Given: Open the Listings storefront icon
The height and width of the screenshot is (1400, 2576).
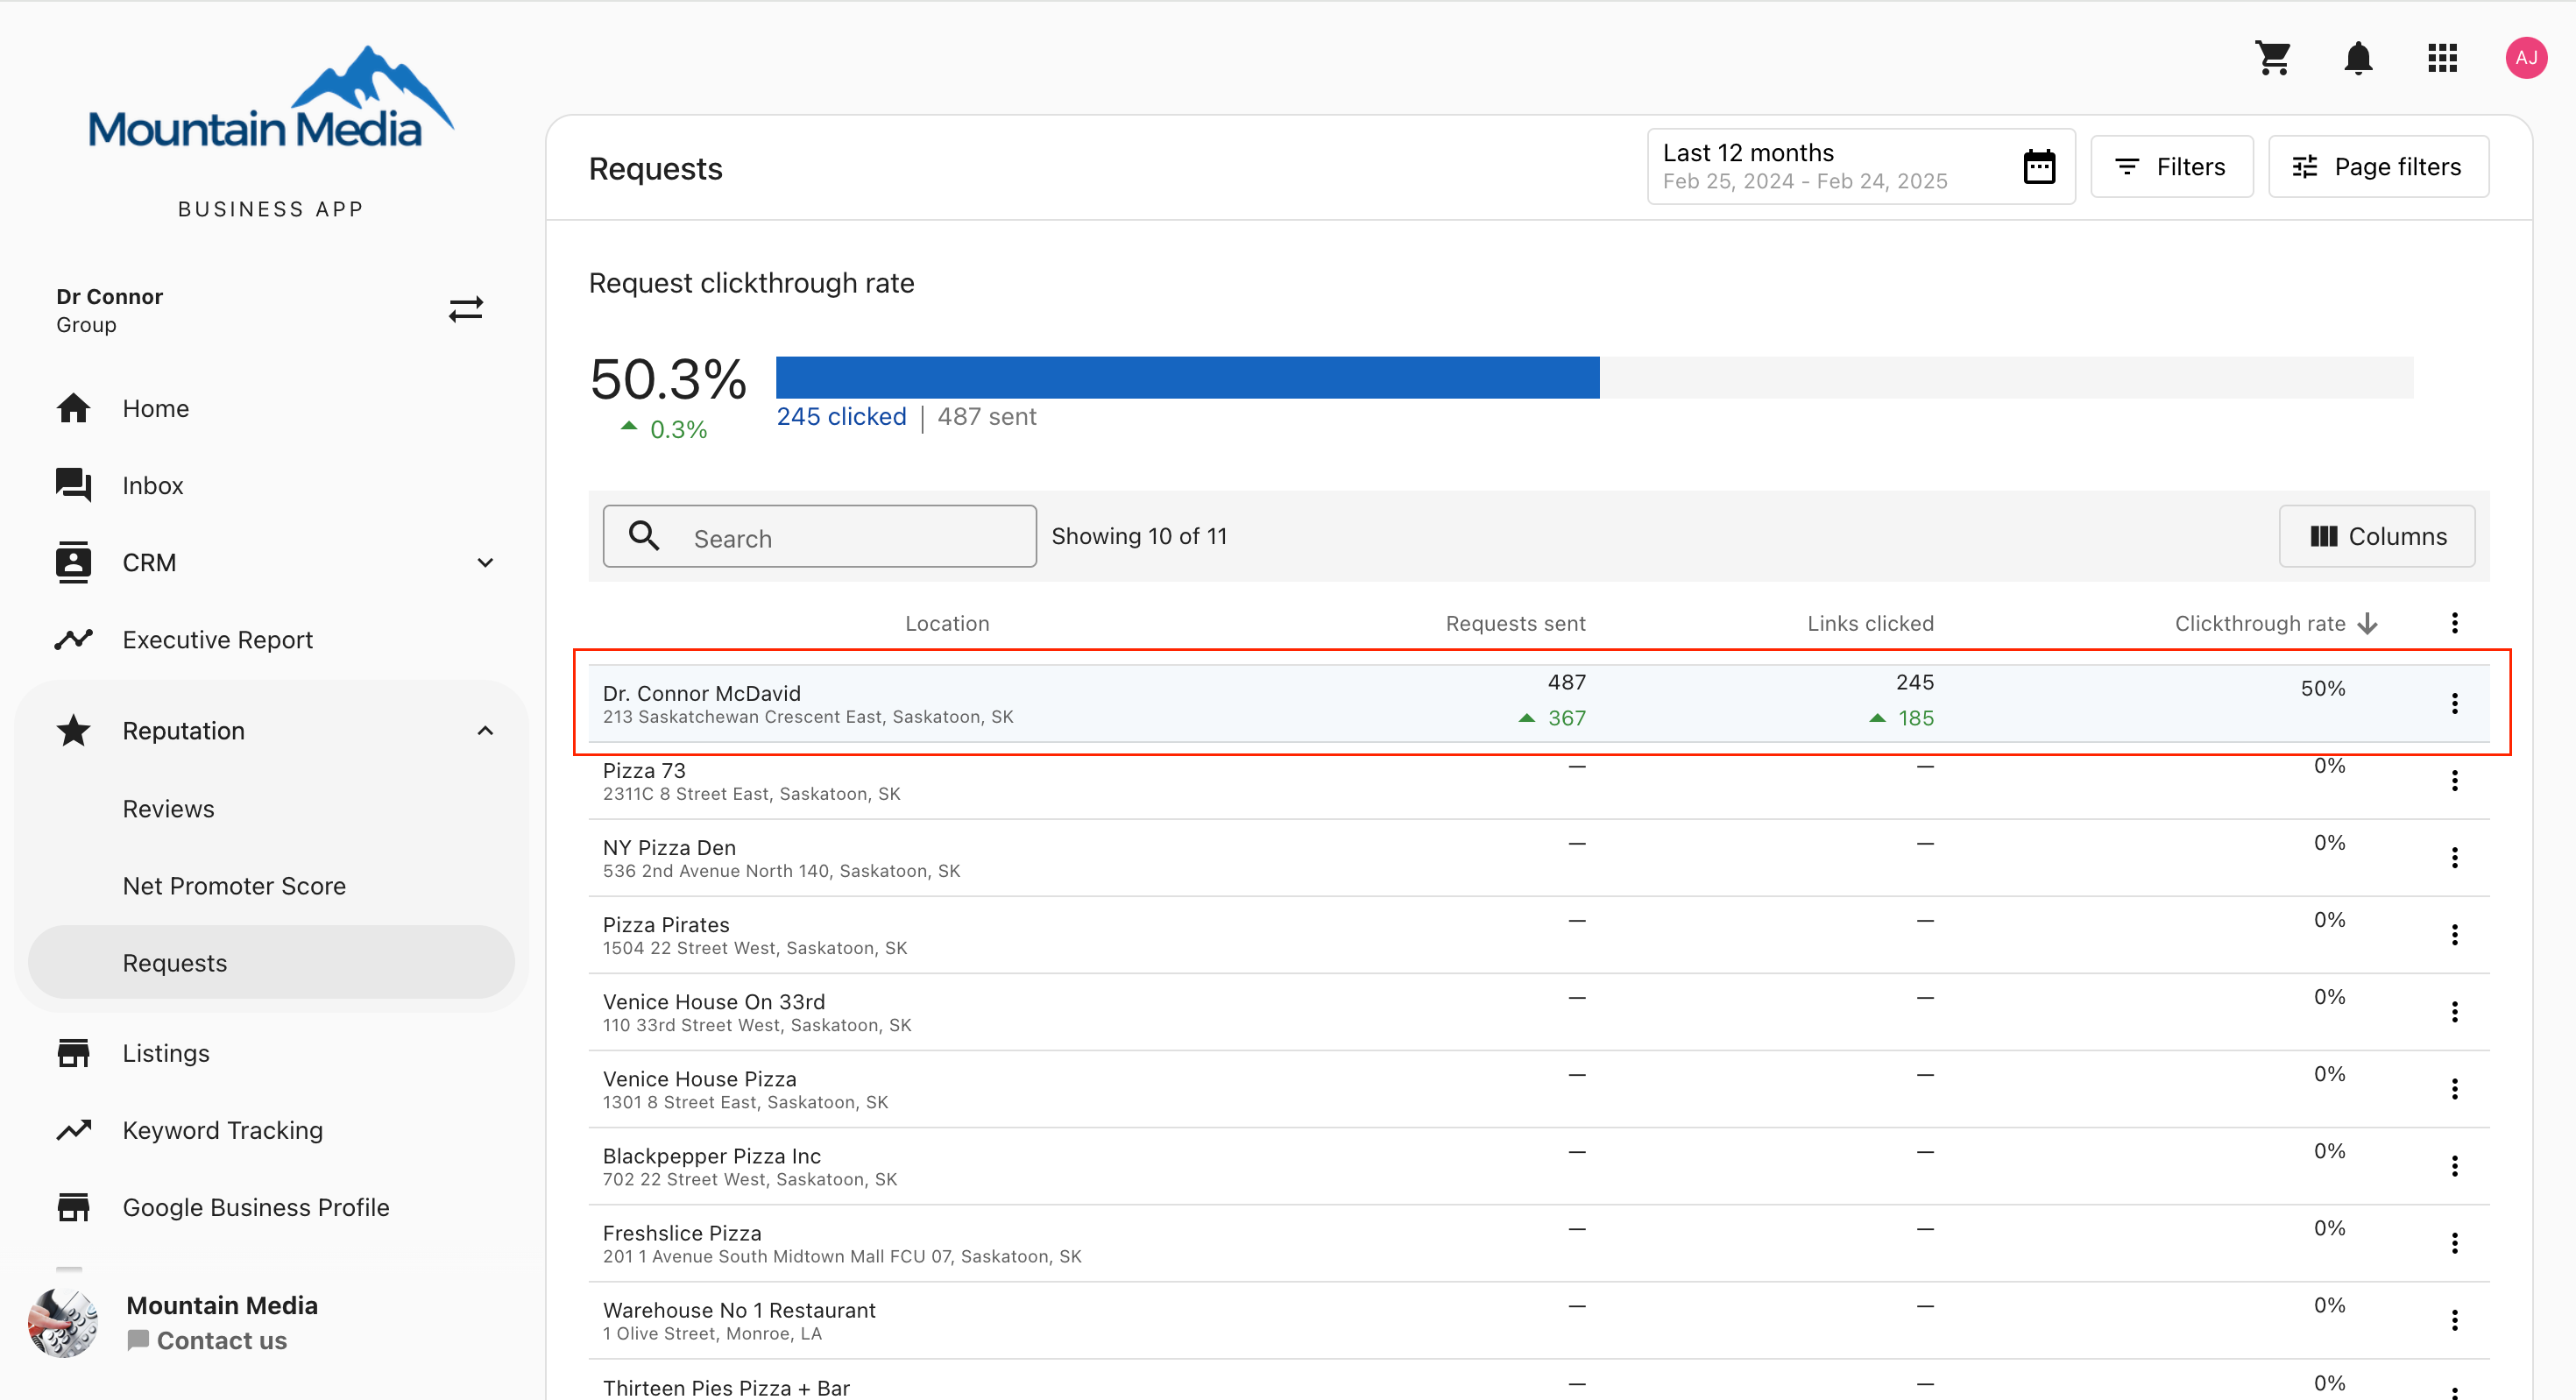Looking at the screenshot, I should pos(73,1053).
